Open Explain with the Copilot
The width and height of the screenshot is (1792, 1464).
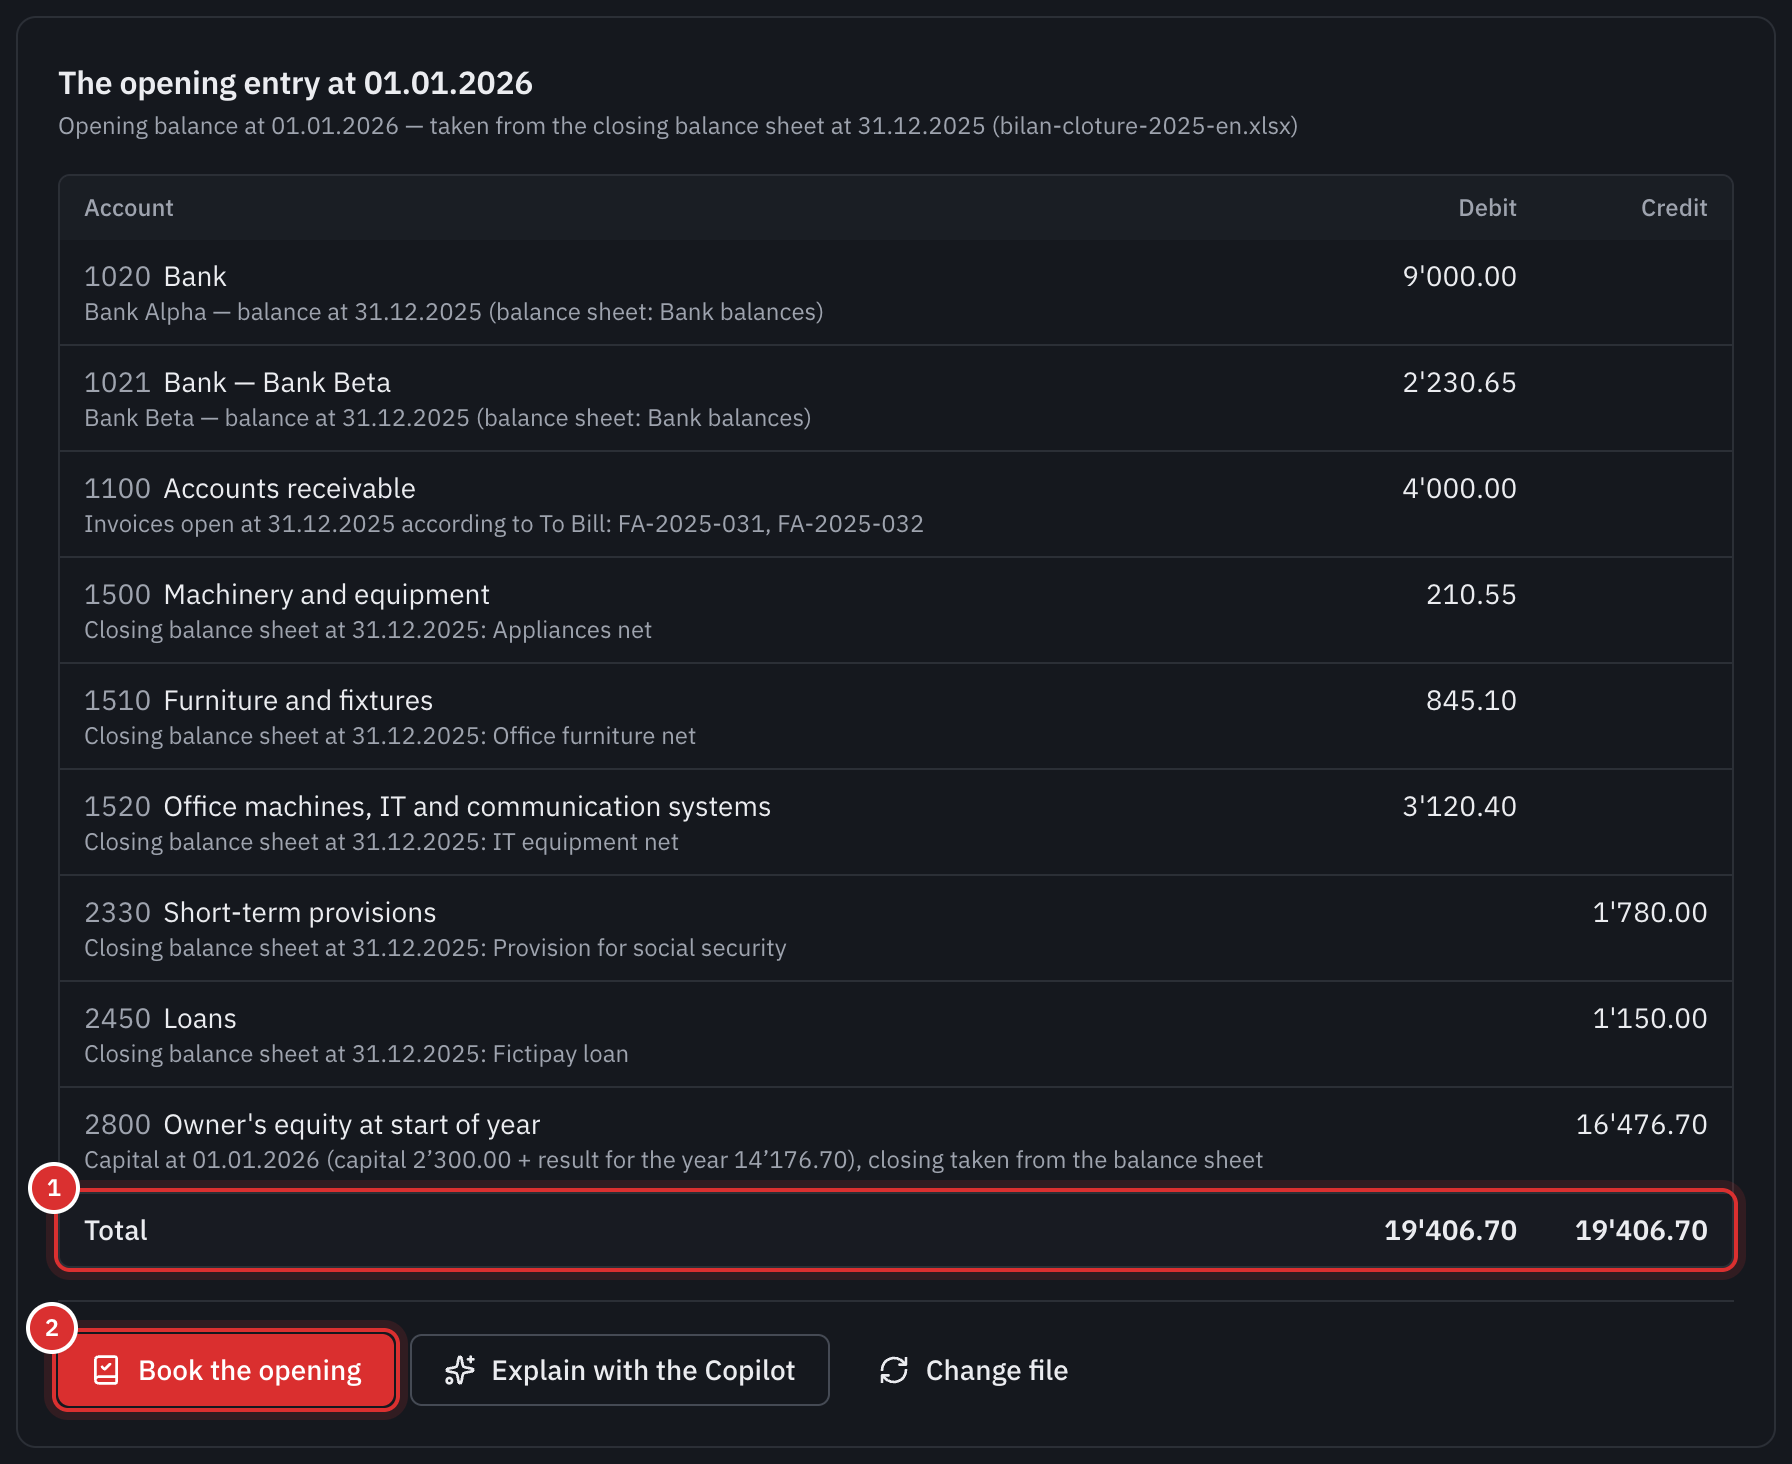tap(620, 1370)
